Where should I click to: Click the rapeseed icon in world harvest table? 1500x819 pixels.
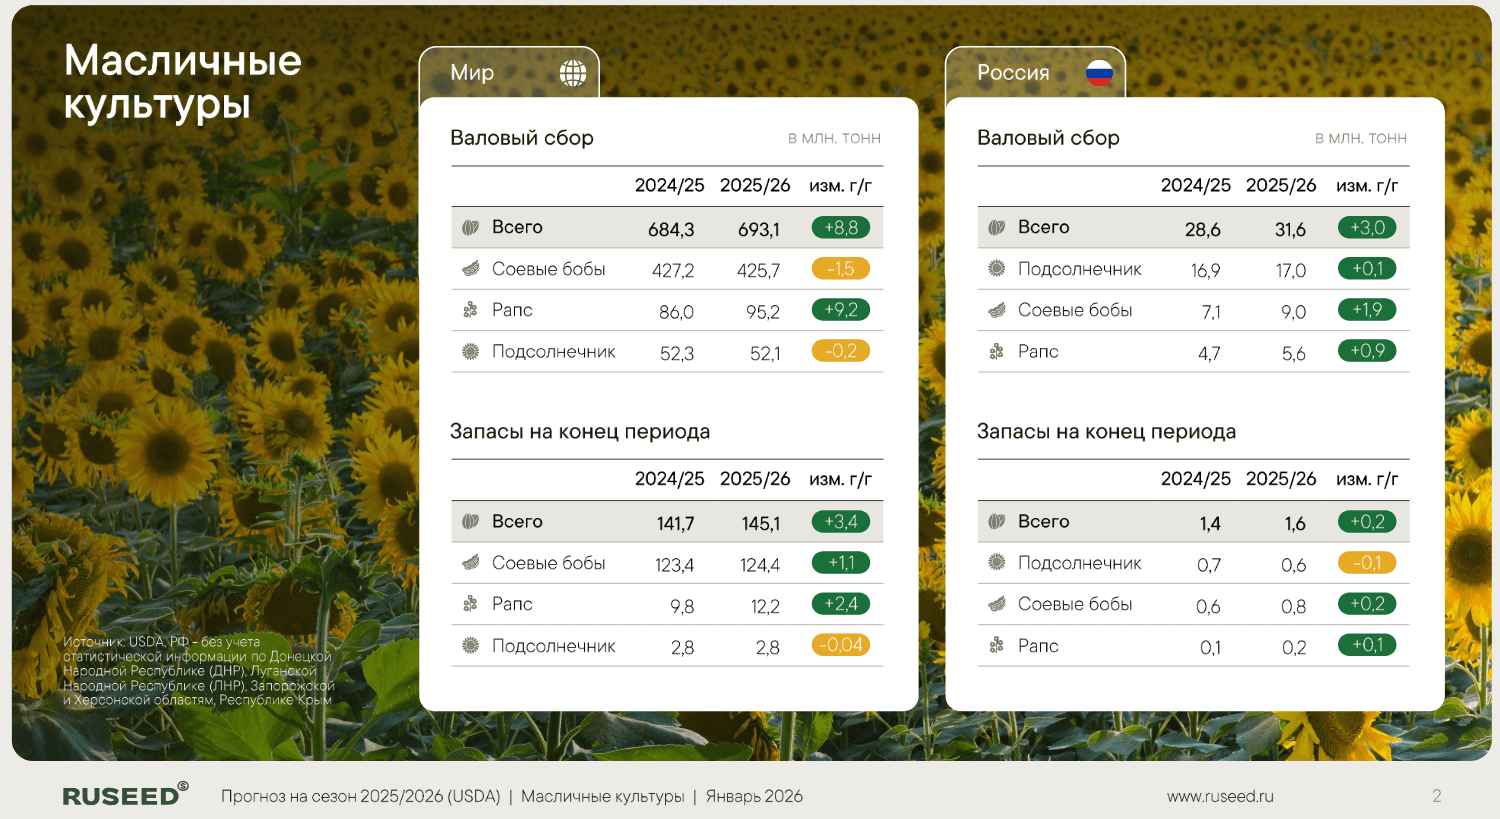471,310
